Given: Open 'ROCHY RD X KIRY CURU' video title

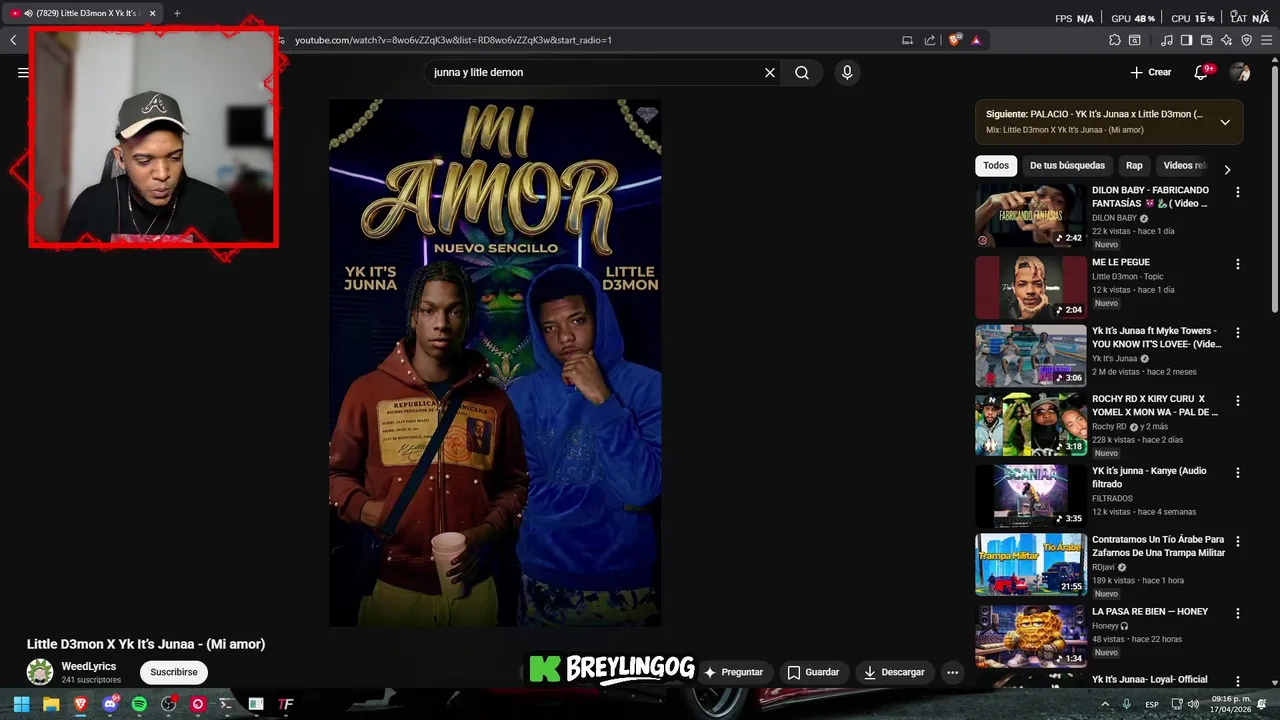Looking at the screenshot, I should coord(1155,405).
